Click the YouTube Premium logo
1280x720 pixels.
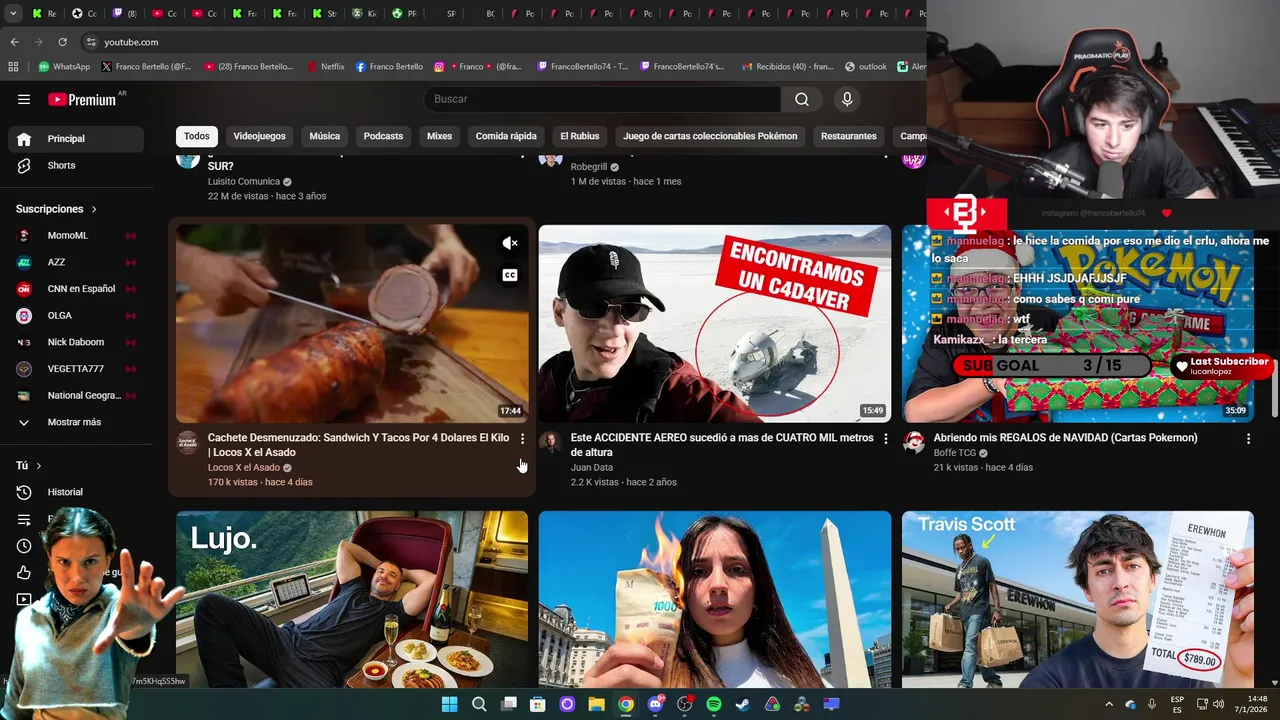[82, 99]
